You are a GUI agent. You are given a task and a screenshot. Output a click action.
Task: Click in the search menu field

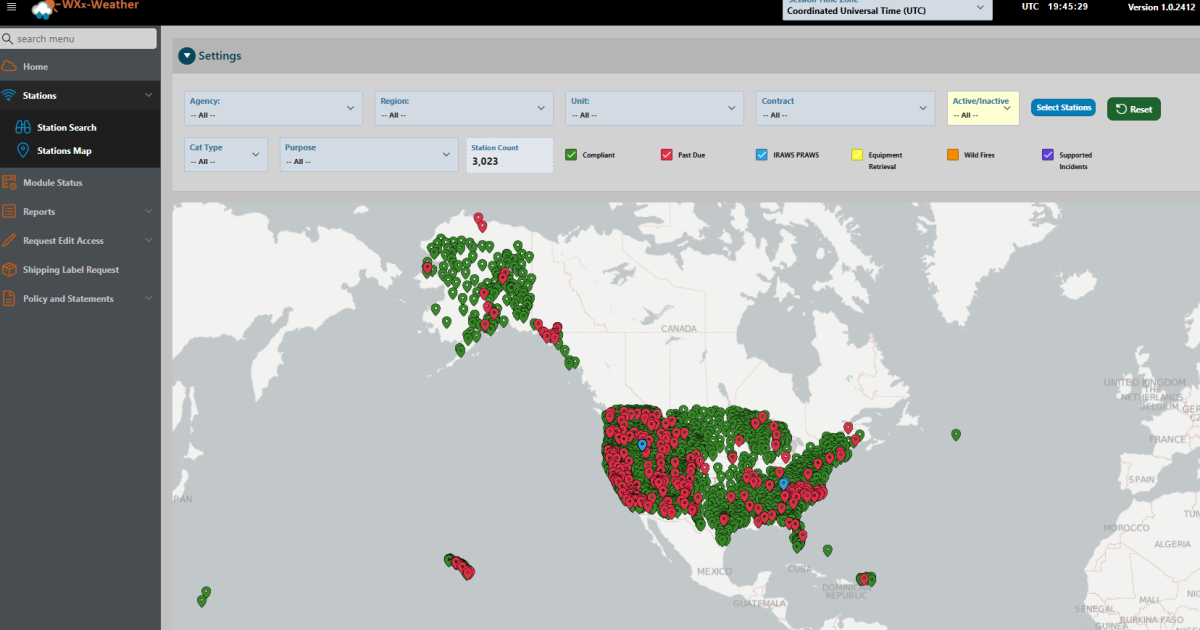[78, 39]
